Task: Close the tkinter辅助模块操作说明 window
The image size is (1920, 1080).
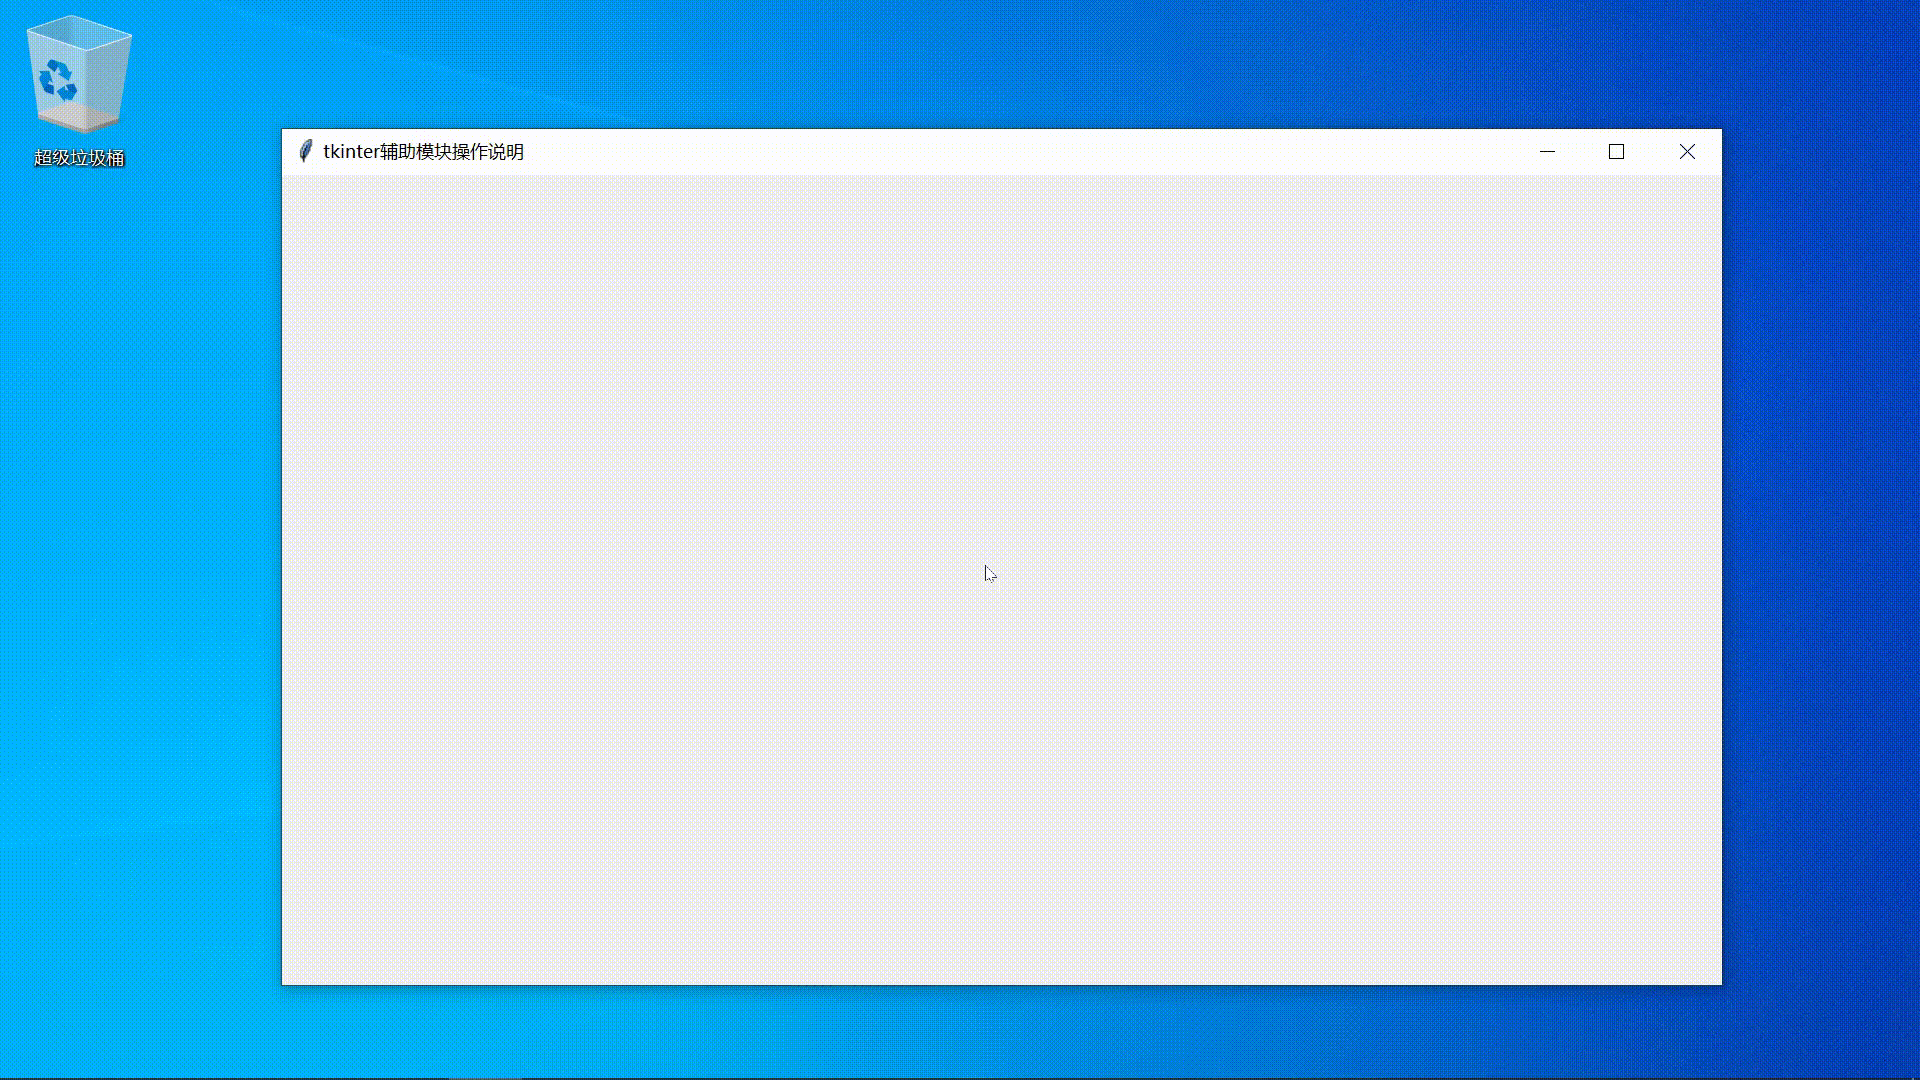Action: click(x=1687, y=152)
